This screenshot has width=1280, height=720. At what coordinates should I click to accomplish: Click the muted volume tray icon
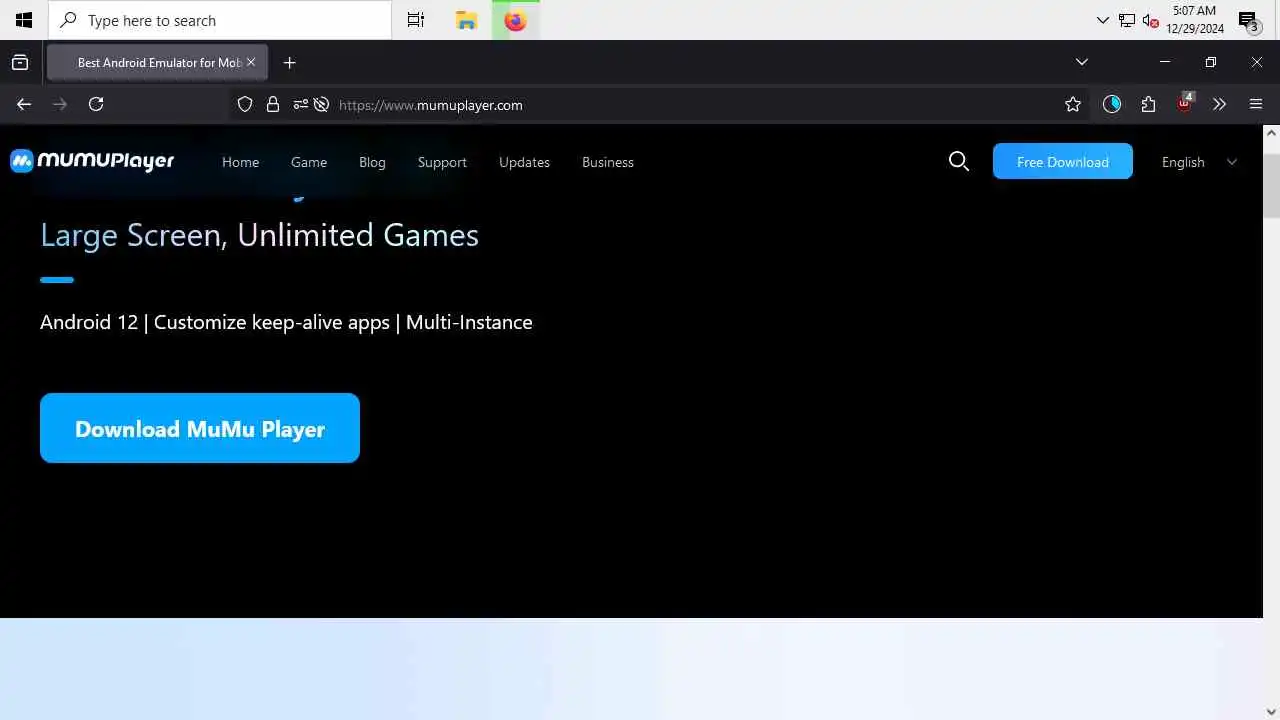click(x=1150, y=20)
